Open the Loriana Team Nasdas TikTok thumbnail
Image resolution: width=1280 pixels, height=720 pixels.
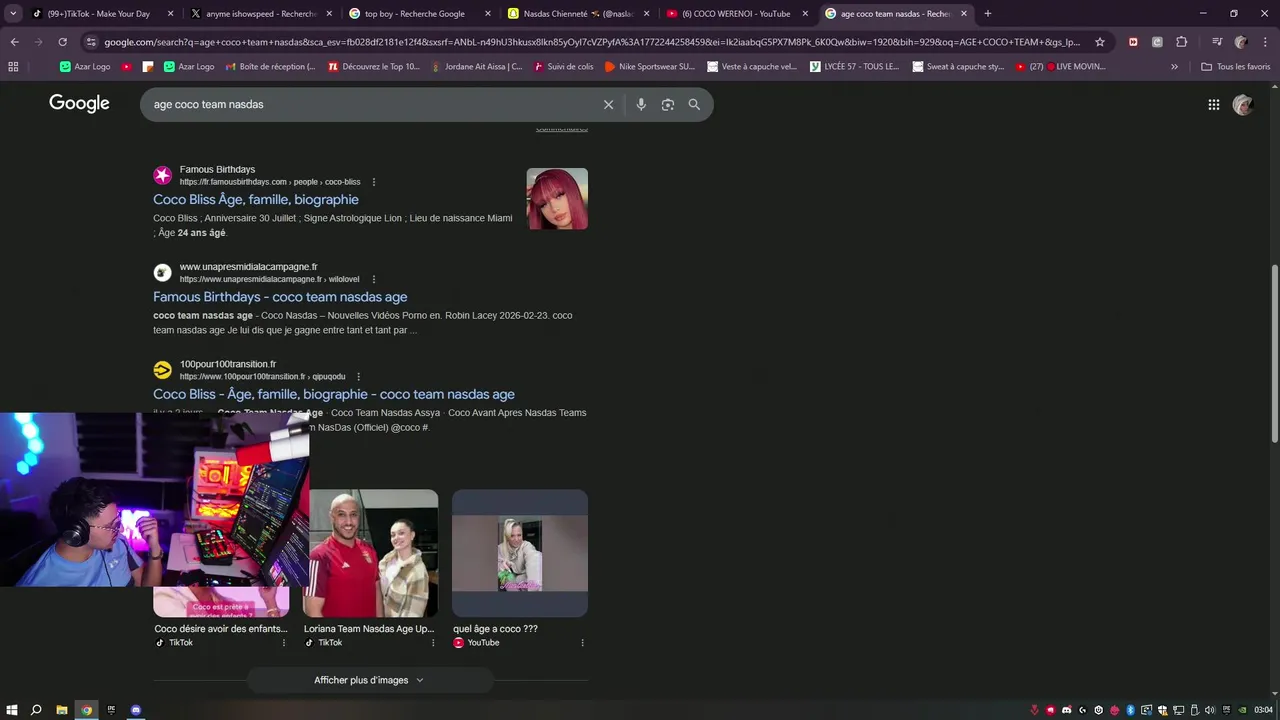click(x=371, y=553)
